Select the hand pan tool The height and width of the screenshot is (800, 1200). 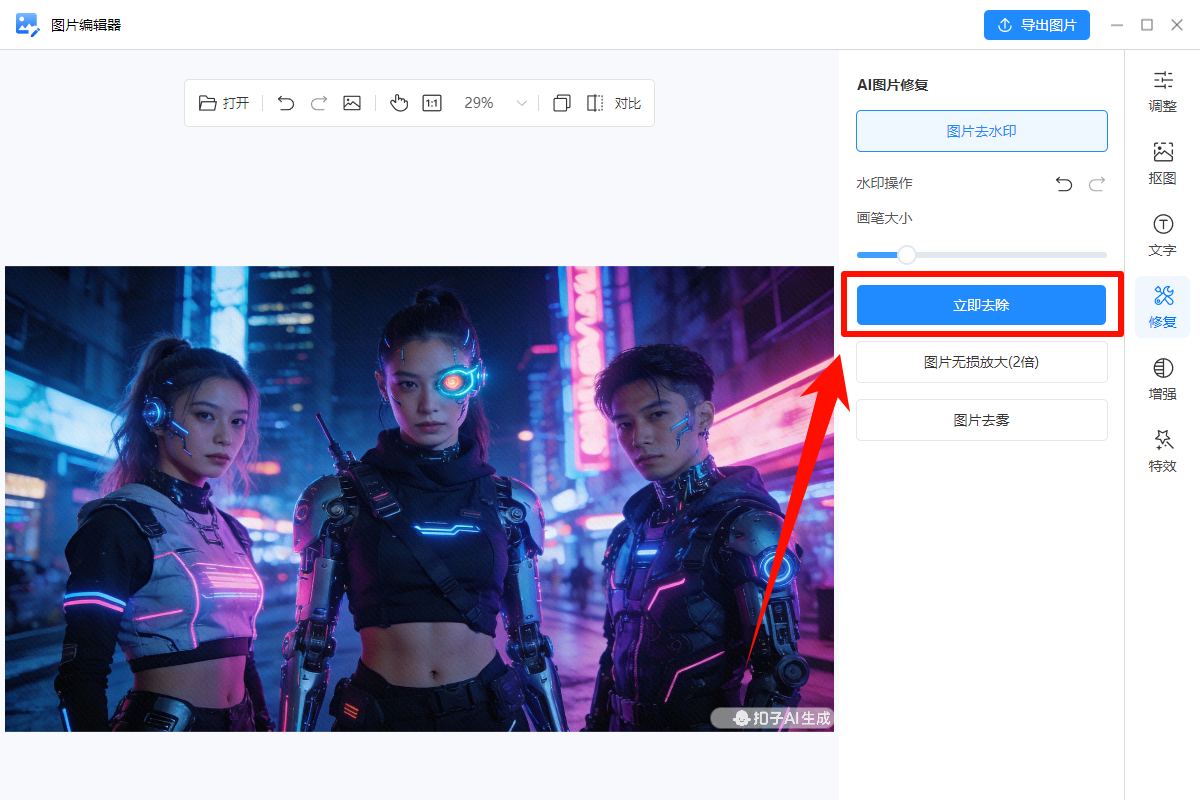point(399,102)
